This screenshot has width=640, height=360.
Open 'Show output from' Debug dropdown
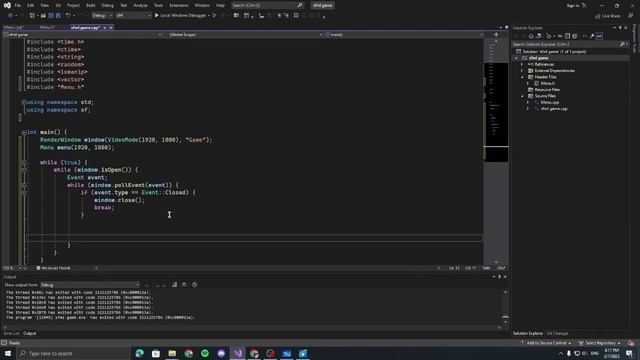(90, 285)
